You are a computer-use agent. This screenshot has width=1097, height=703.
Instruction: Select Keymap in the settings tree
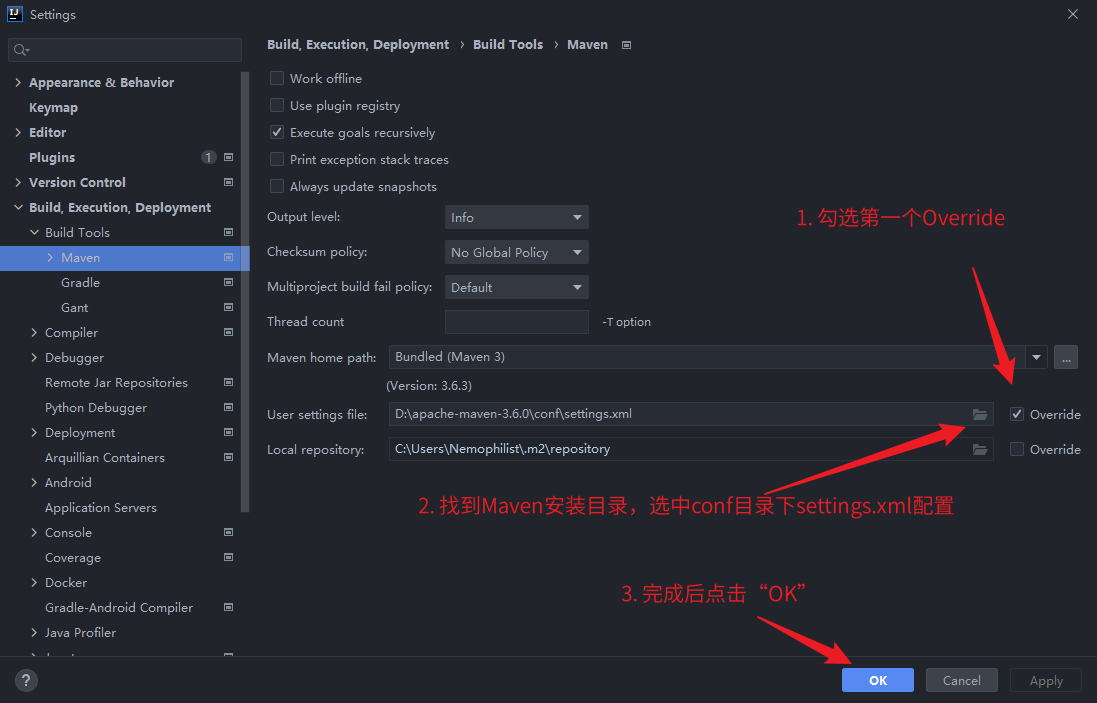coord(53,107)
